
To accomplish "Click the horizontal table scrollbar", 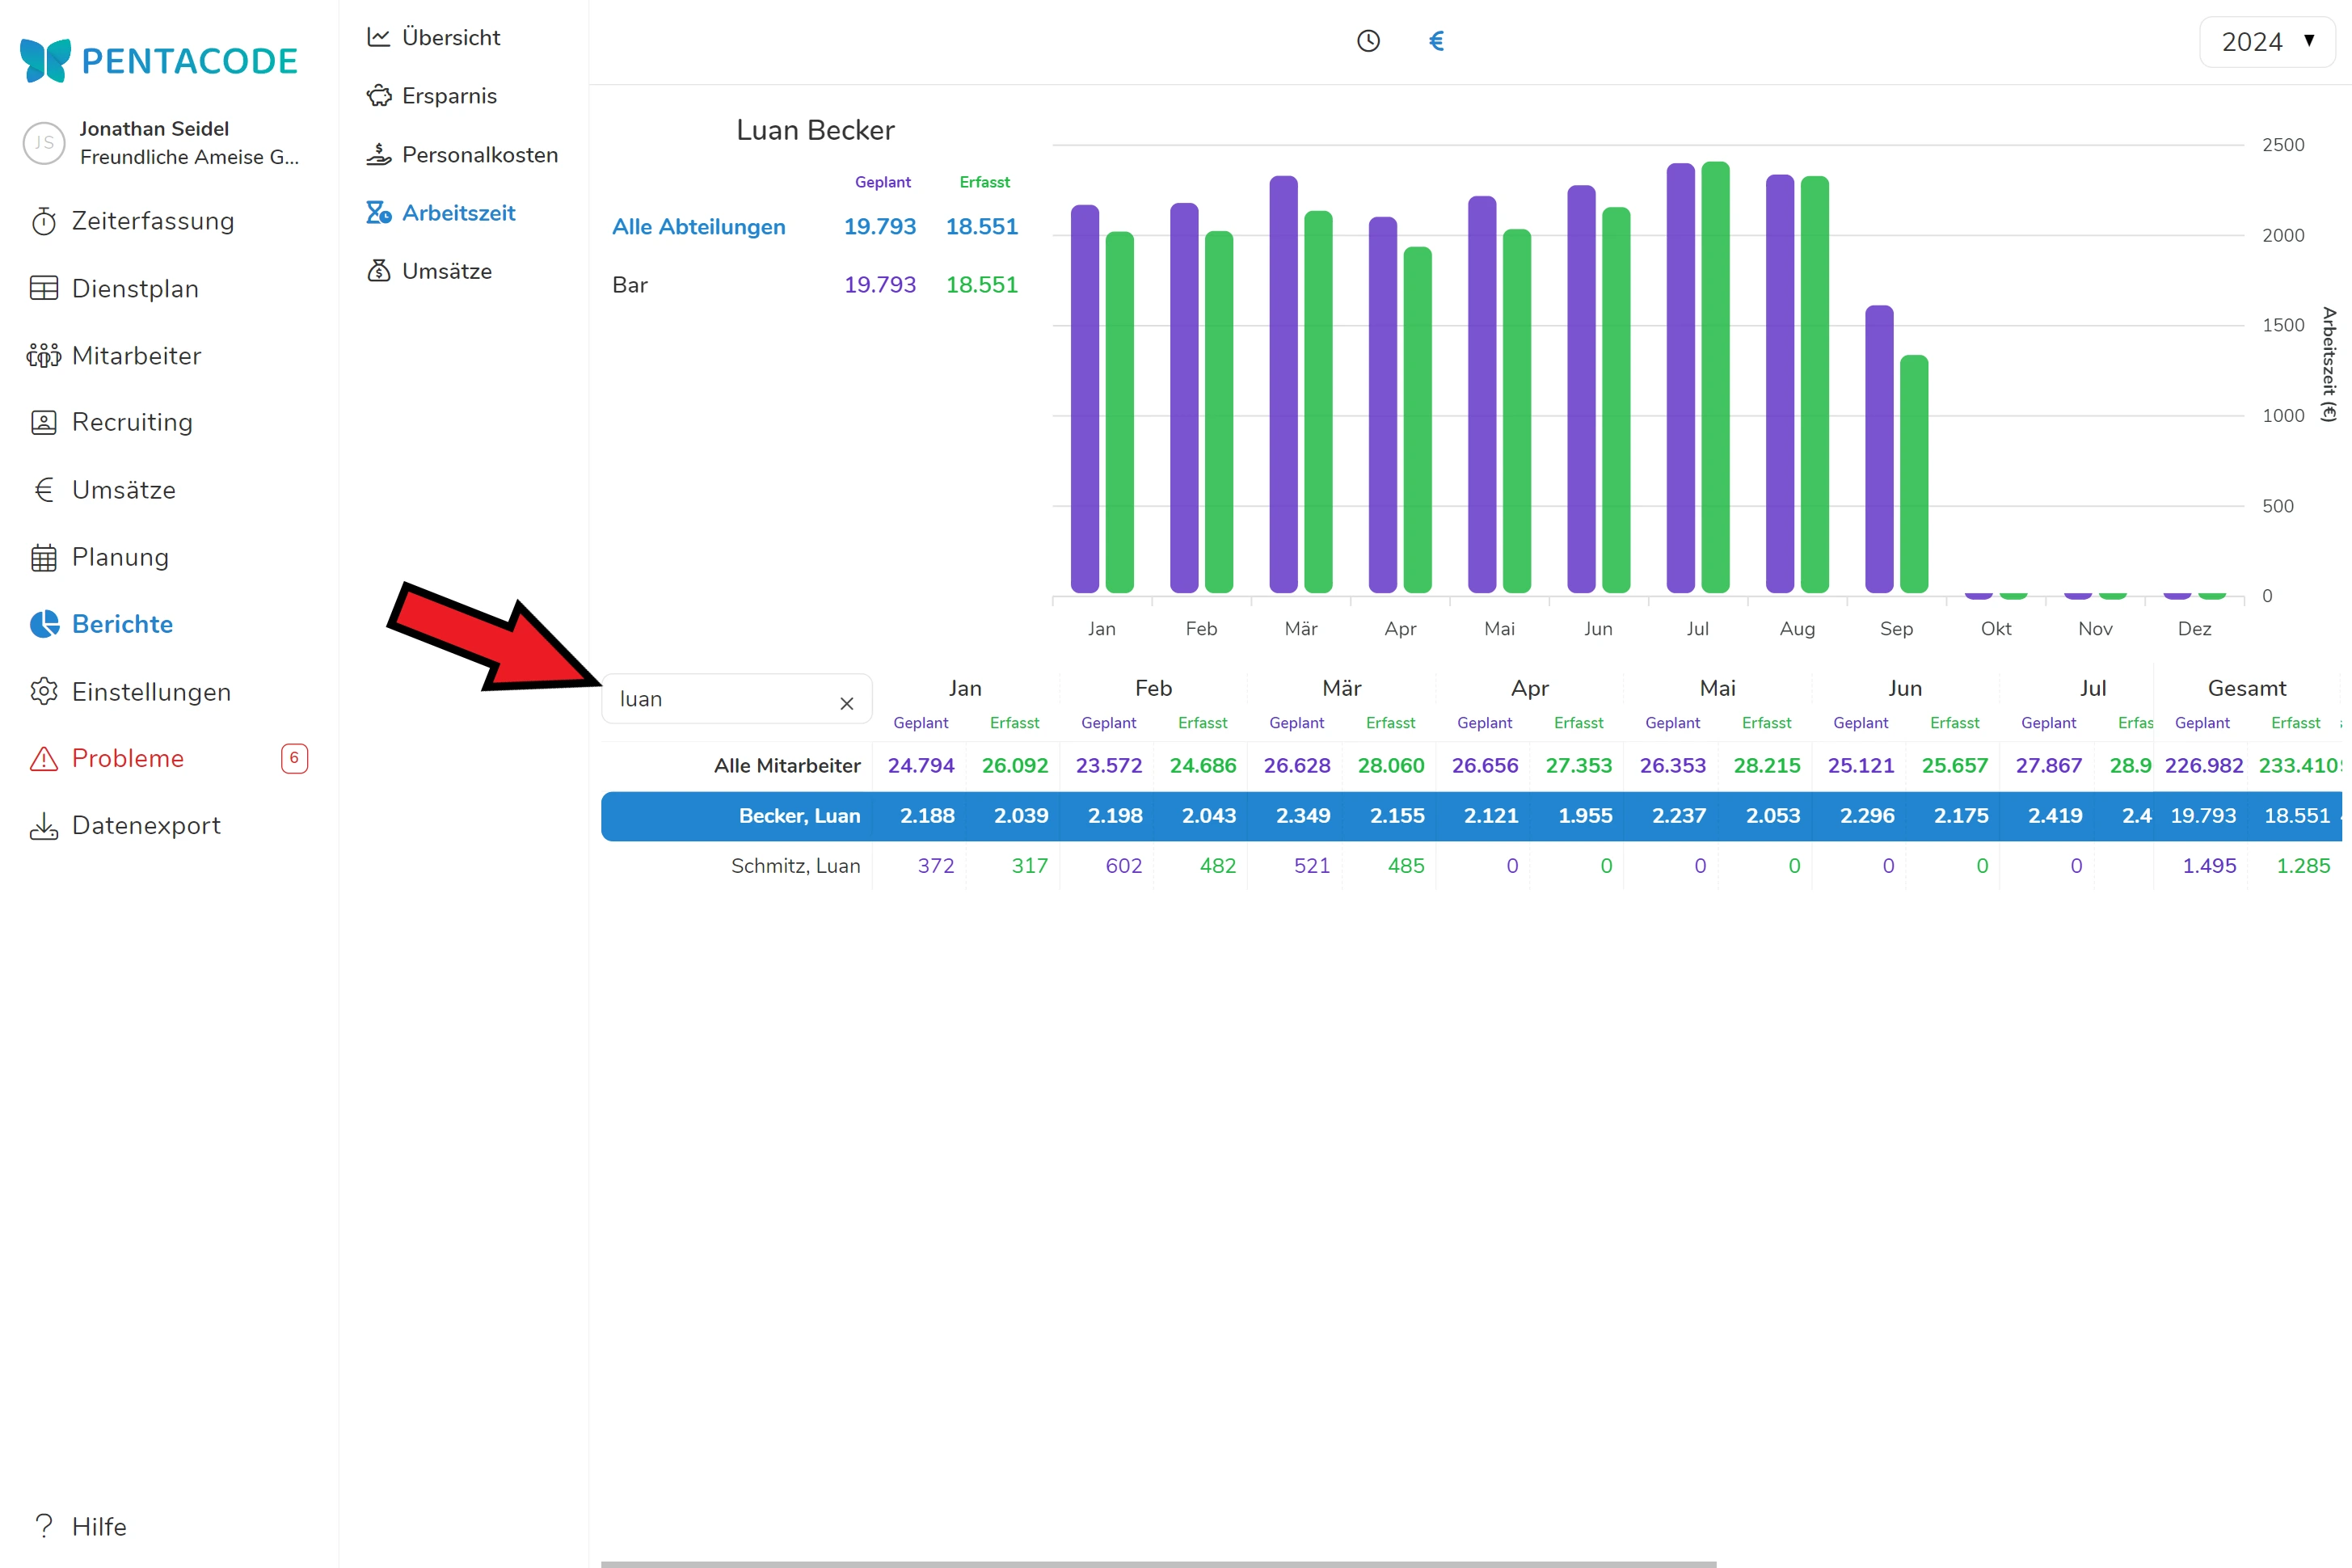I will point(1158,1563).
